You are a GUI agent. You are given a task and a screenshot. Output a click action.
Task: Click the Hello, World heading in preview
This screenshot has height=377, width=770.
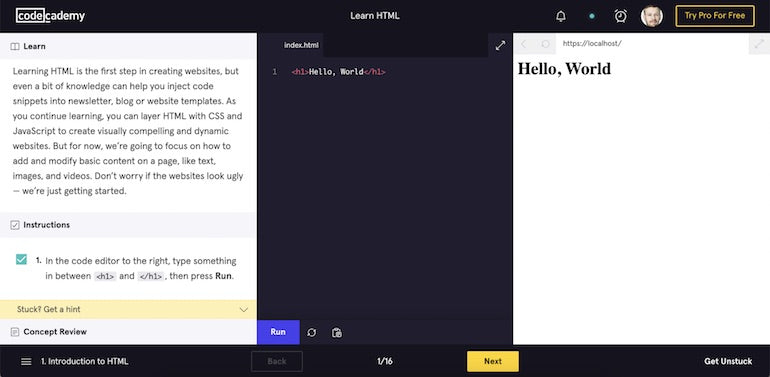(x=564, y=69)
